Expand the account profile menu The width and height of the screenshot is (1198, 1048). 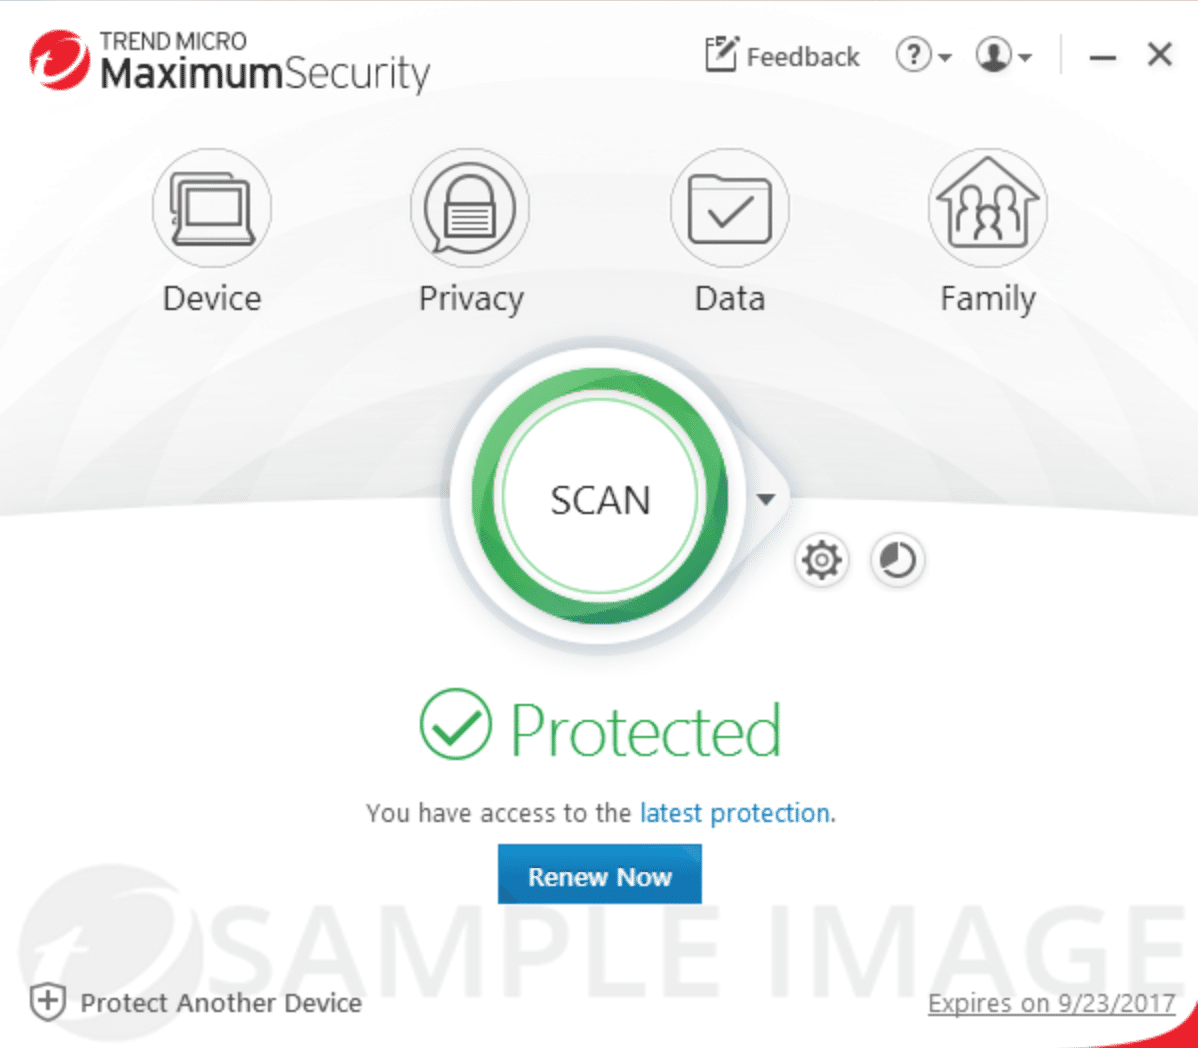pyautogui.click(x=1003, y=56)
